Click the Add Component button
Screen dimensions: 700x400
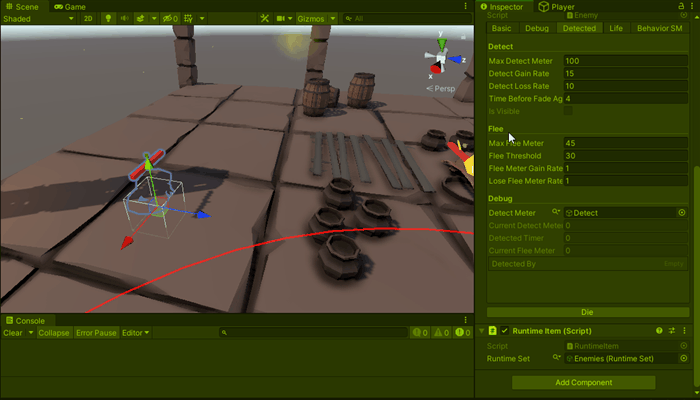[583, 383]
